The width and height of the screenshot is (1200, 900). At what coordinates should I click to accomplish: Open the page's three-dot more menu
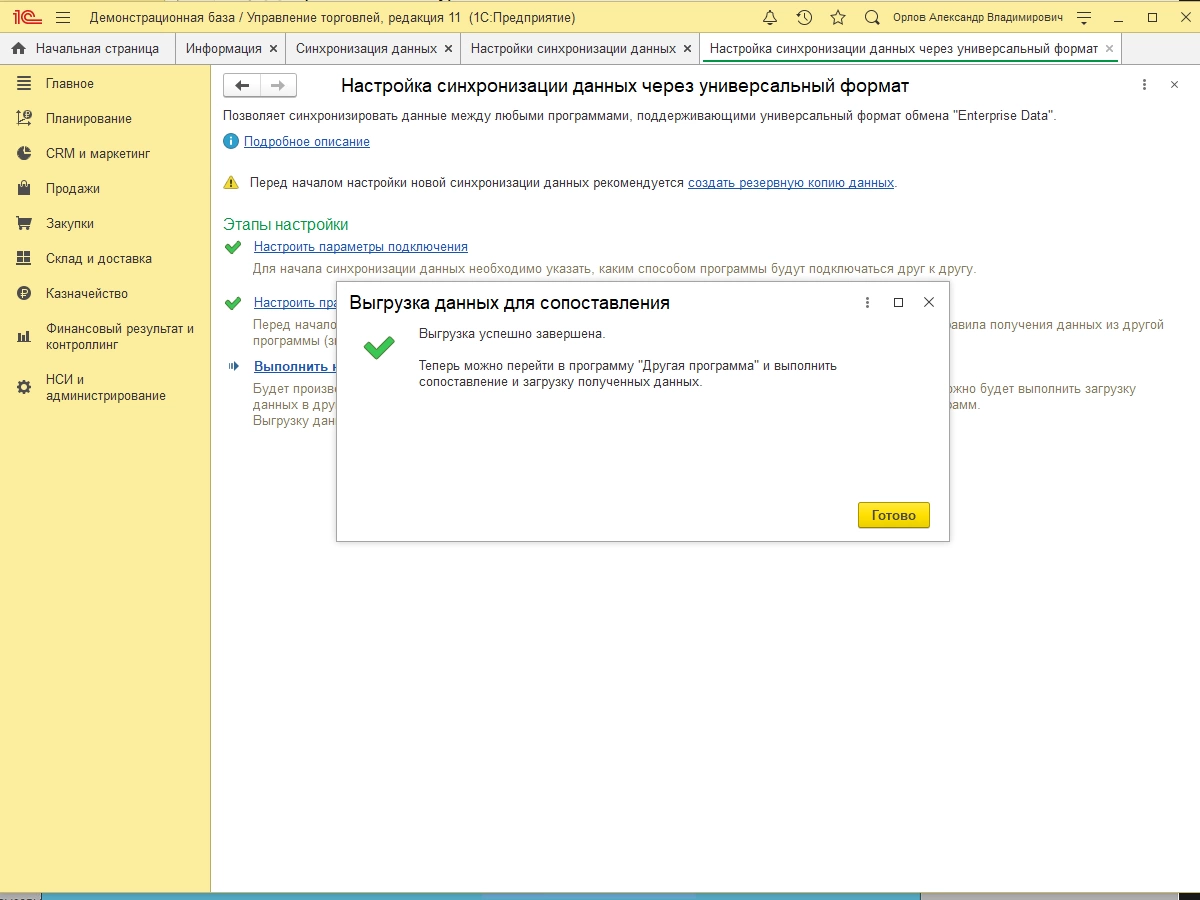[x=1145, y=86]
